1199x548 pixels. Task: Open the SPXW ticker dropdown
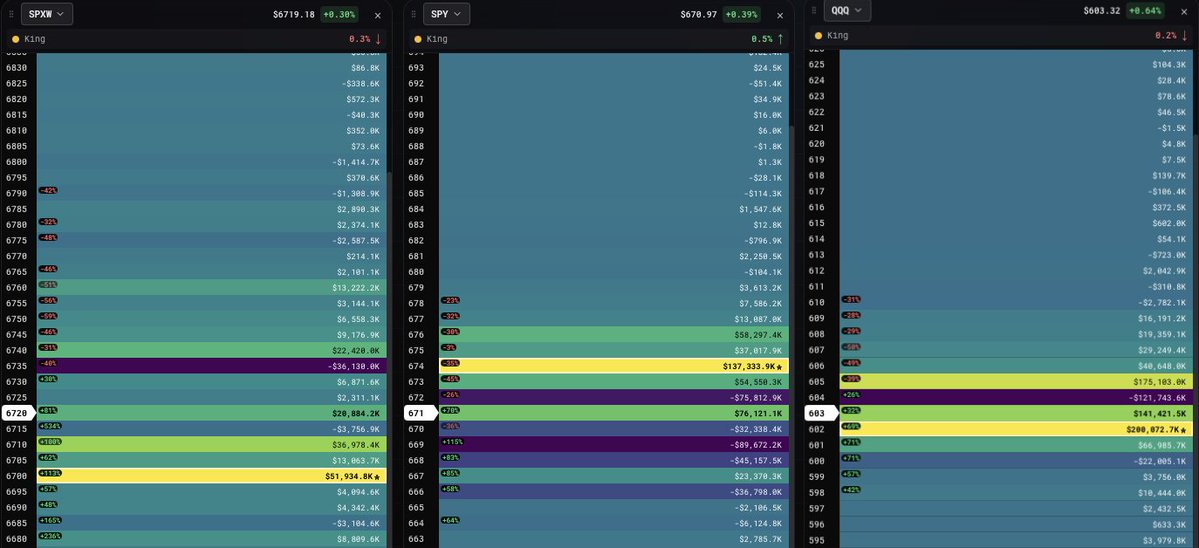coord(46,14)
